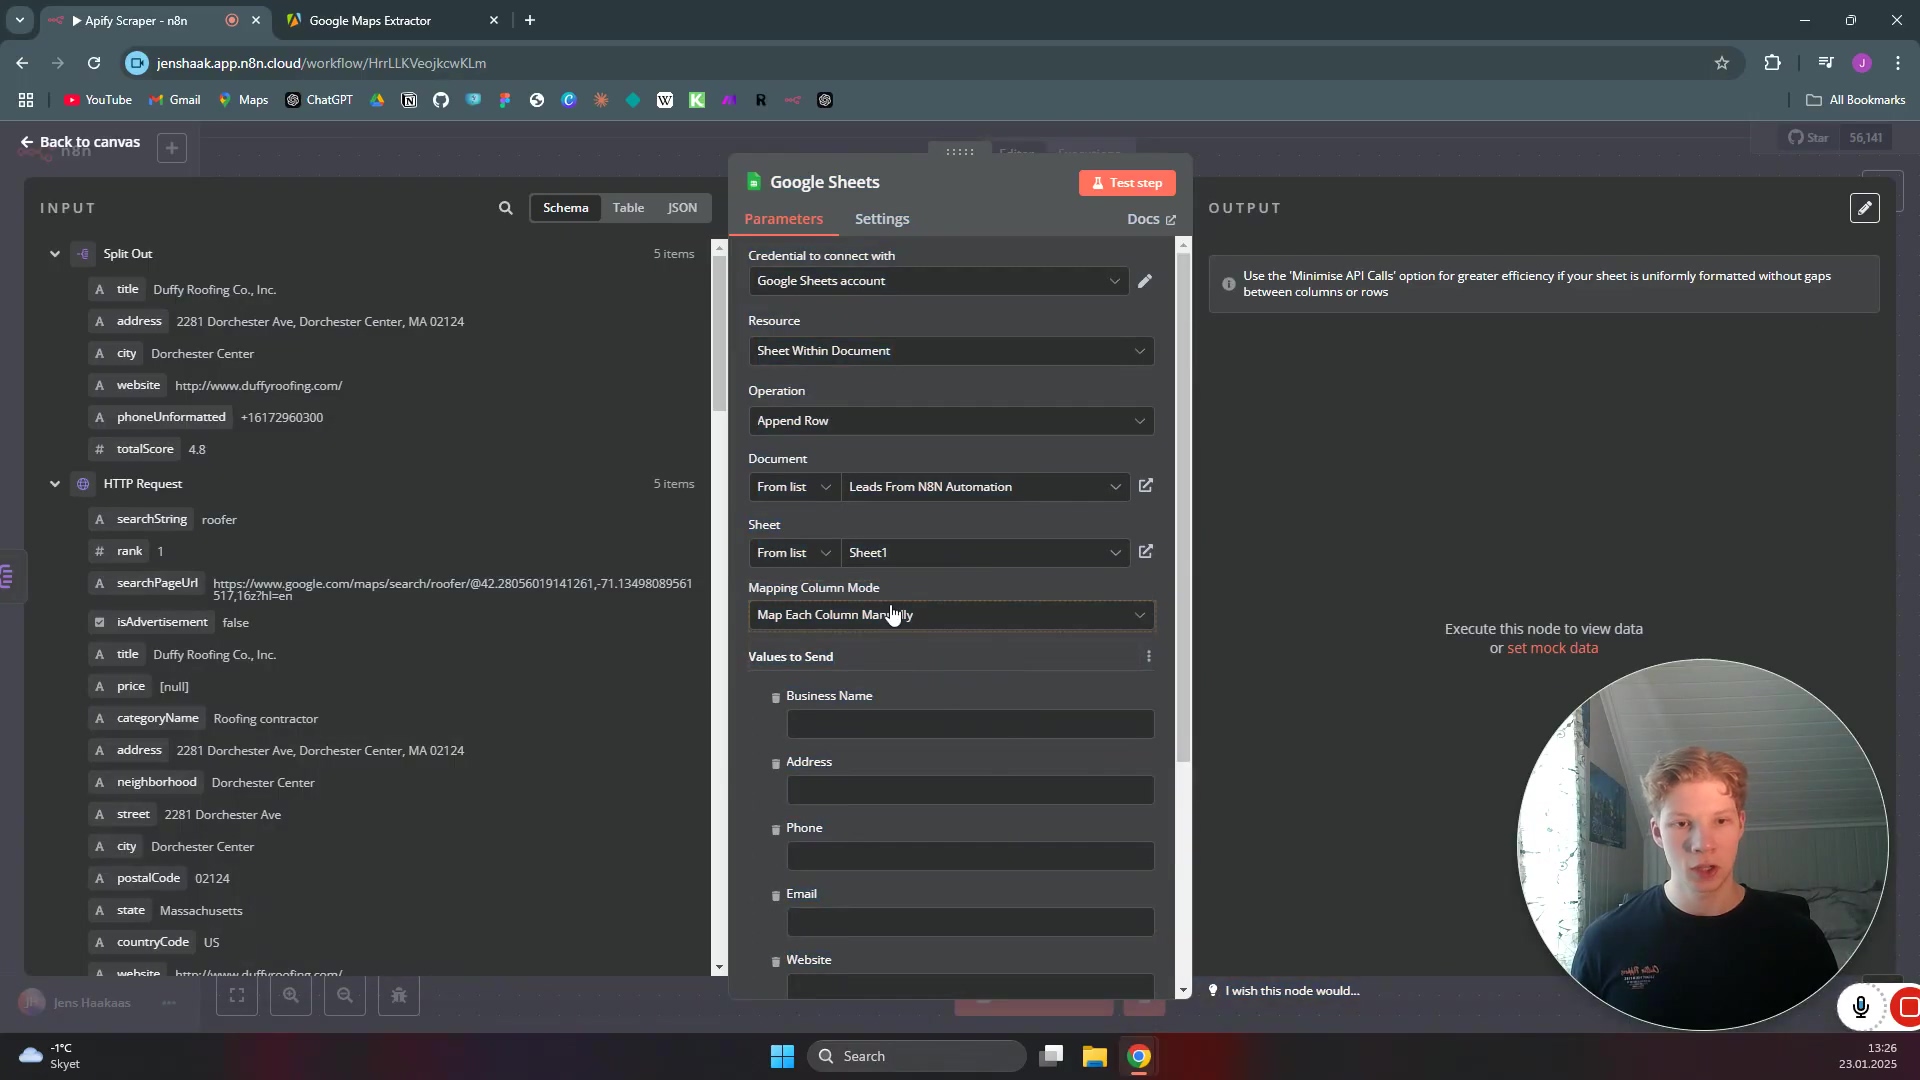This screenshot has height=1080, width=1920.
Task: Open the Google Sheets account credential dropdown
Action: pos(939,281)
